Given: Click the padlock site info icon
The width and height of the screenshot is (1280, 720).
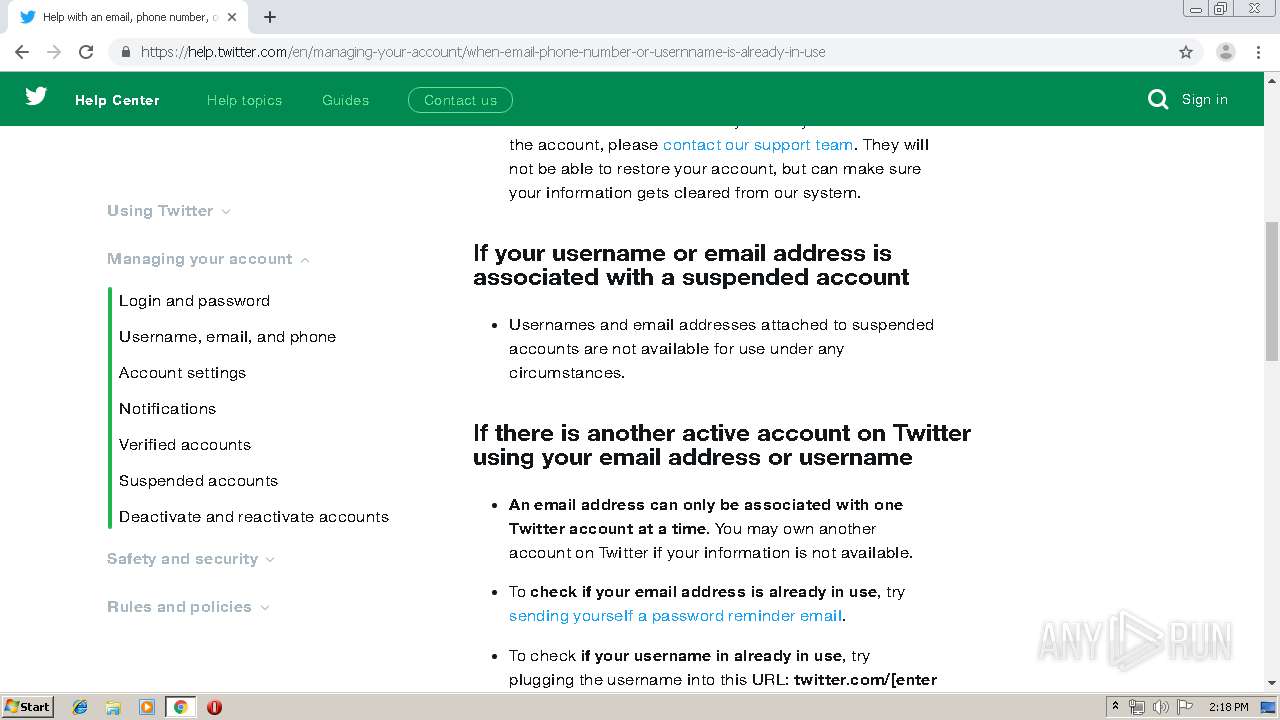Looking at the screenshot, I should [125, 52].
